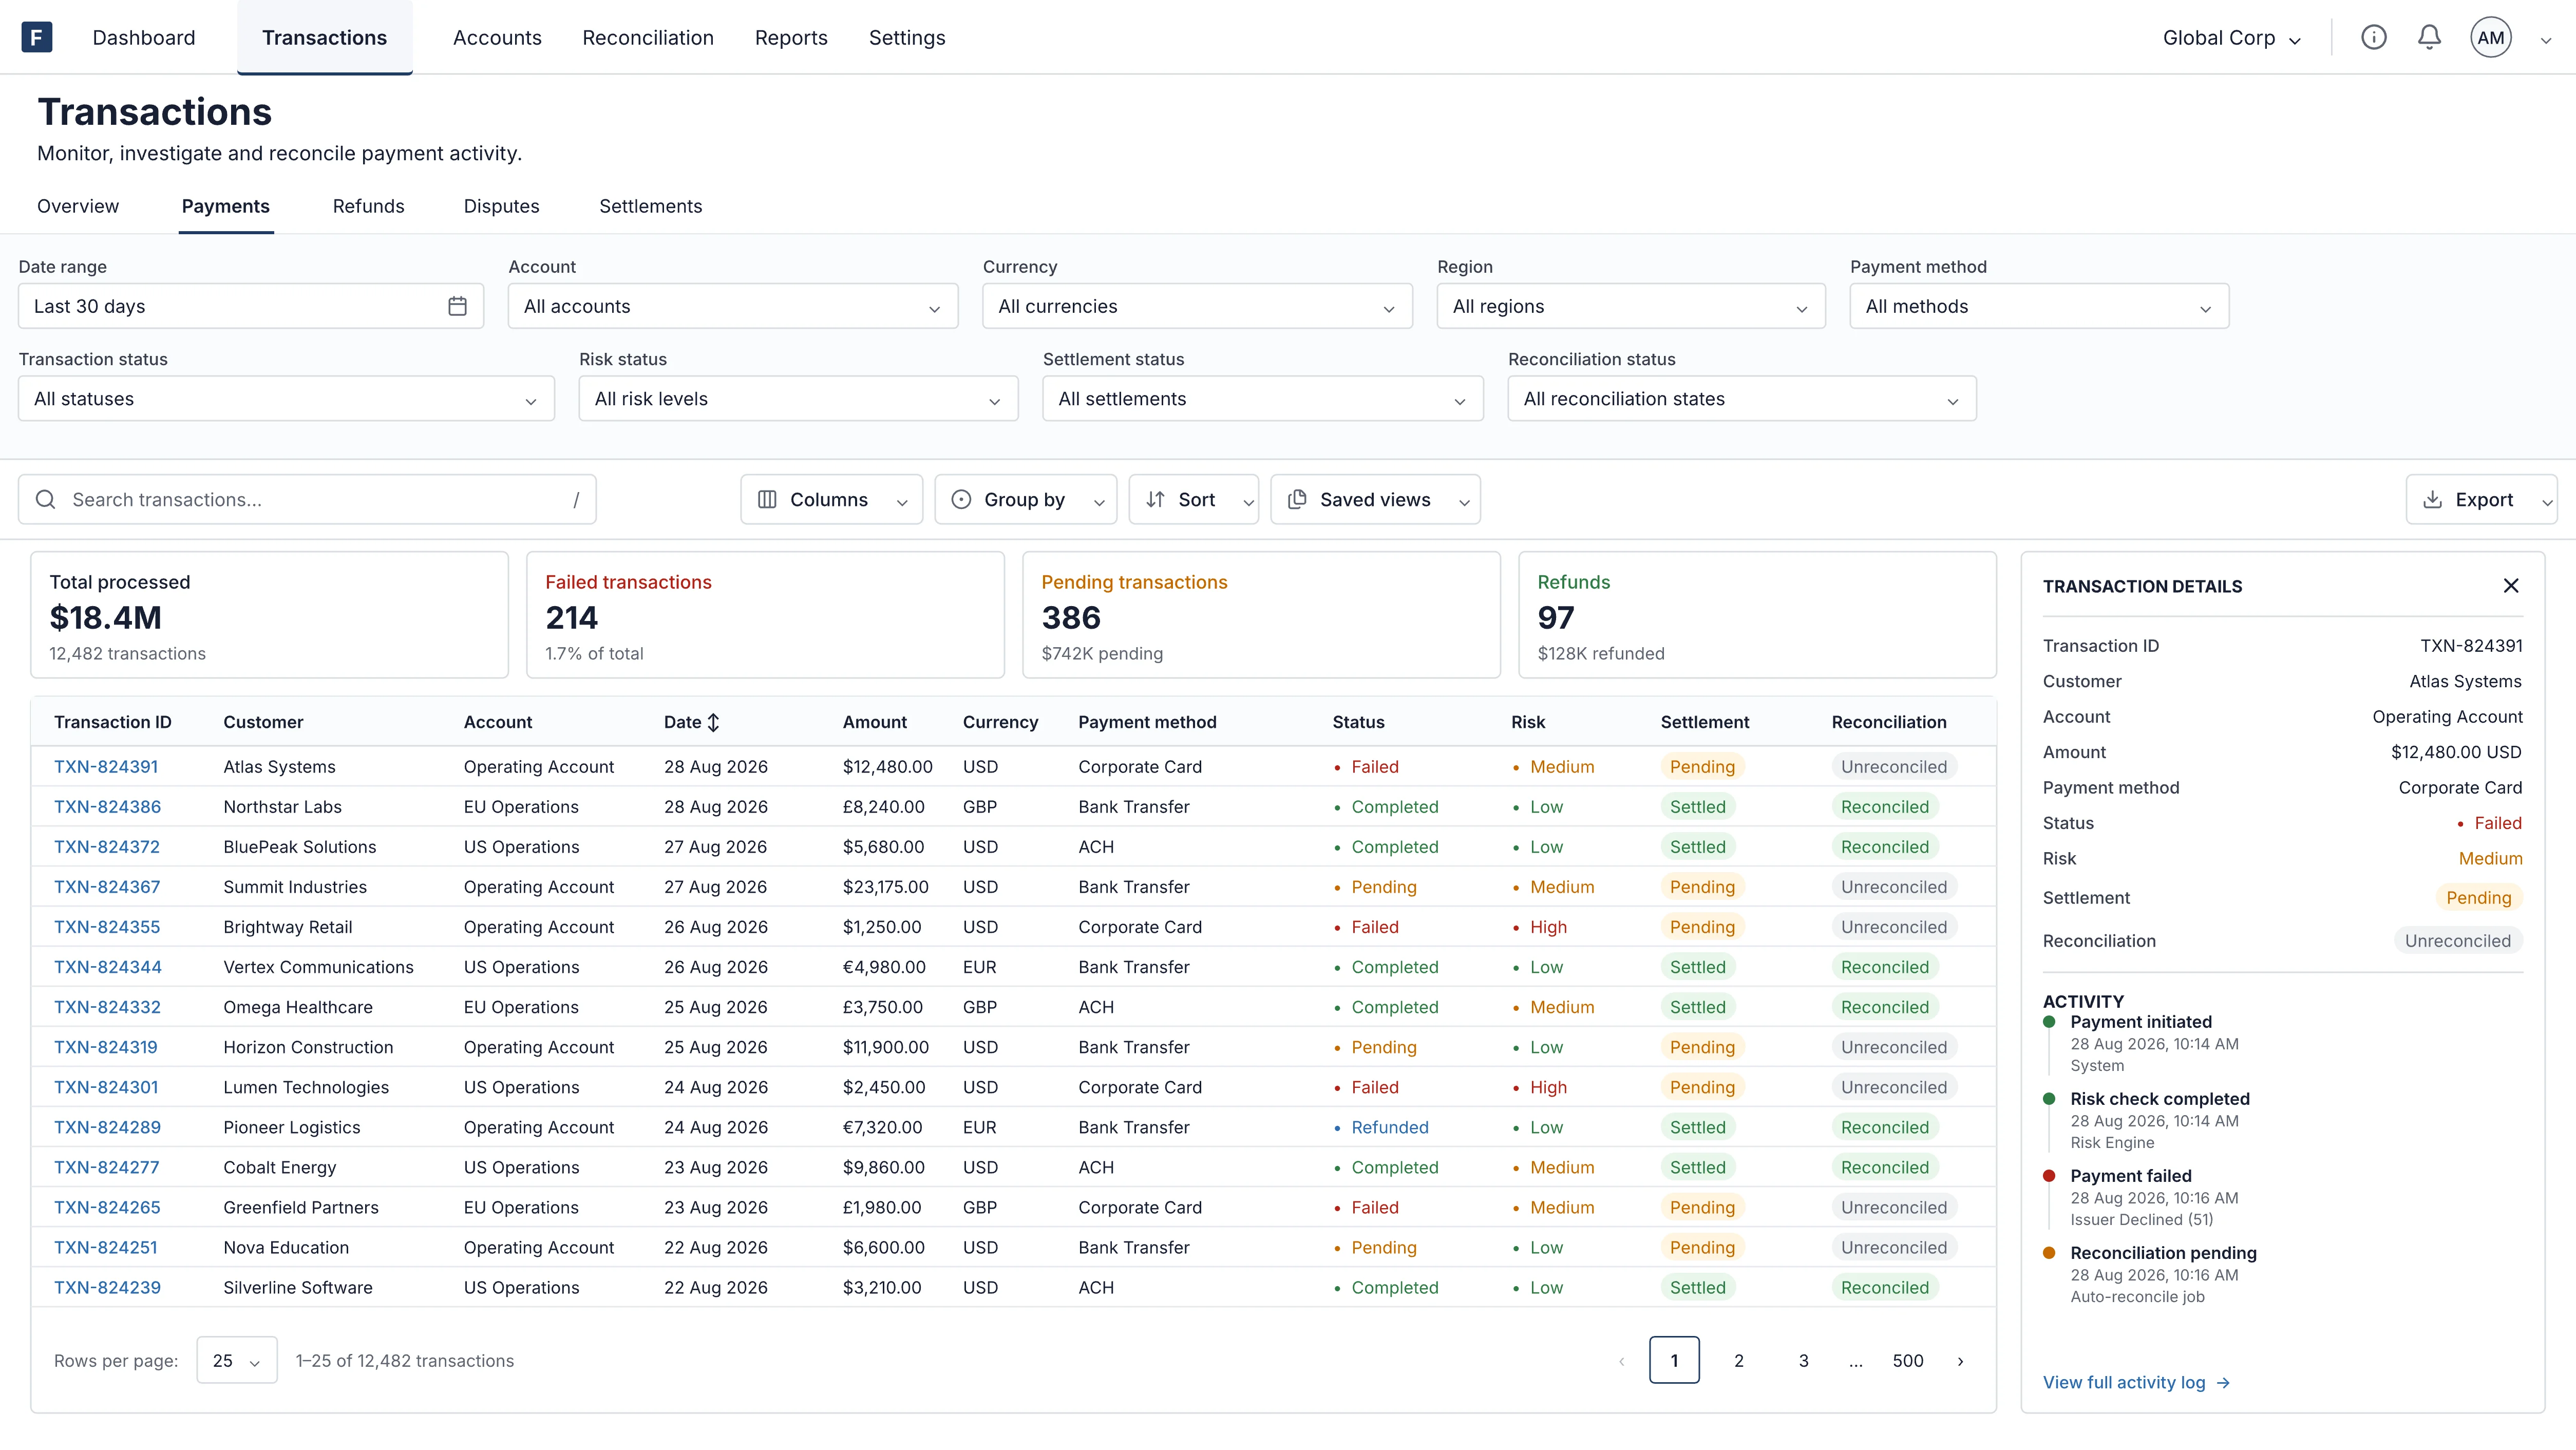Click the Failed transactions summary card
This screenshot has height=1450, width=2576.
(x=765, y=615)
